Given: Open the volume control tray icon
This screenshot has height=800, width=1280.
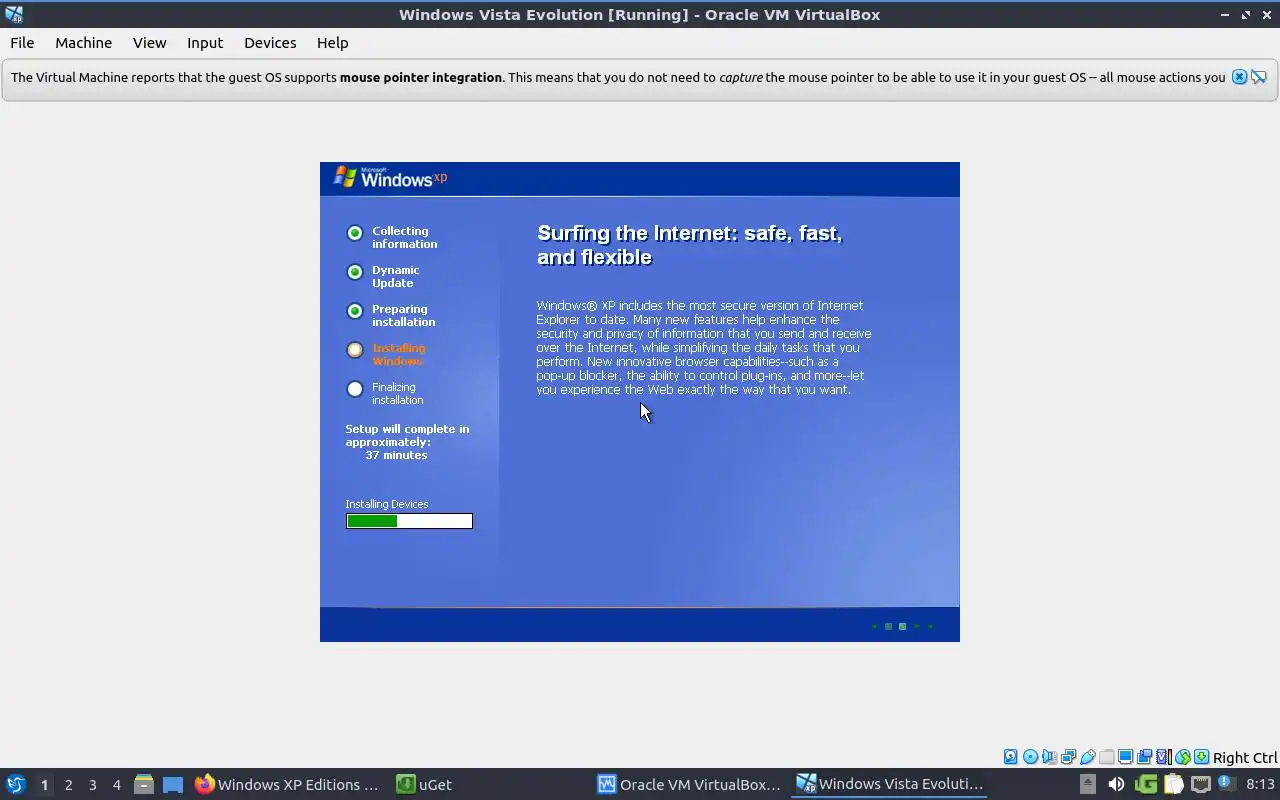Looking at the screenshot, I should 1116,784.
